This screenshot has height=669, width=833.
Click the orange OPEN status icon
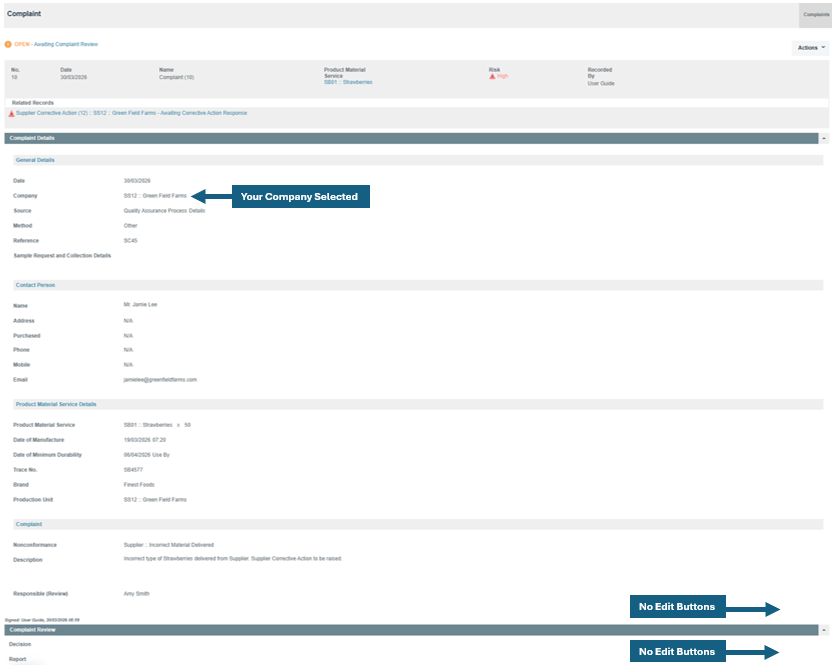(x=8, y=45)
